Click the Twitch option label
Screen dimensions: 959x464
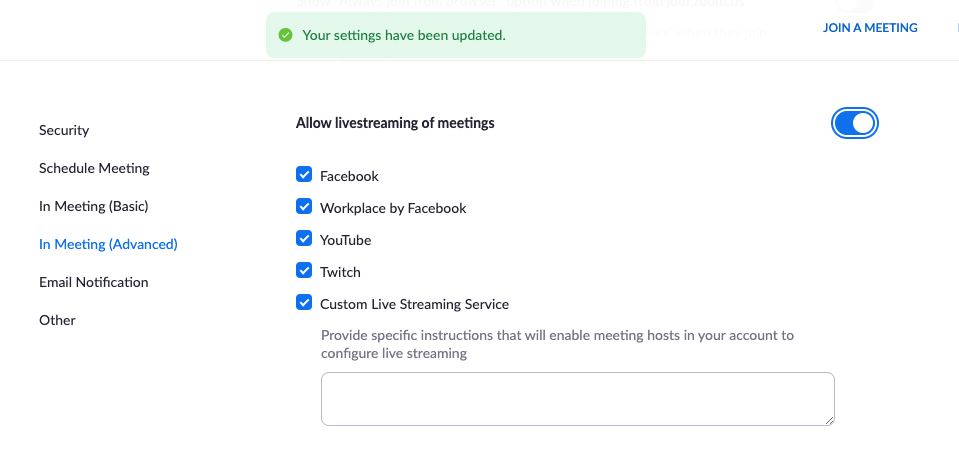[340, 272]
